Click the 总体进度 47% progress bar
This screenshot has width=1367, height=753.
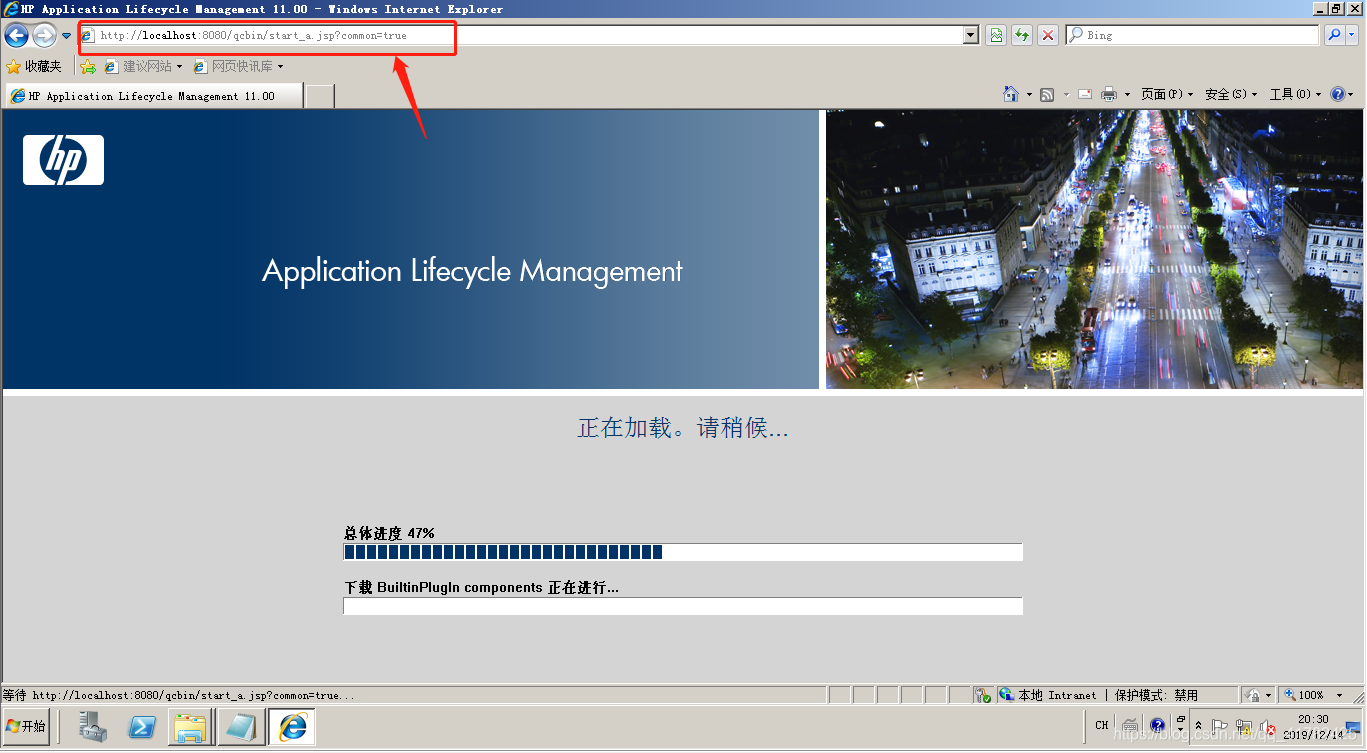pyautogui.click(x=683, y=552)
